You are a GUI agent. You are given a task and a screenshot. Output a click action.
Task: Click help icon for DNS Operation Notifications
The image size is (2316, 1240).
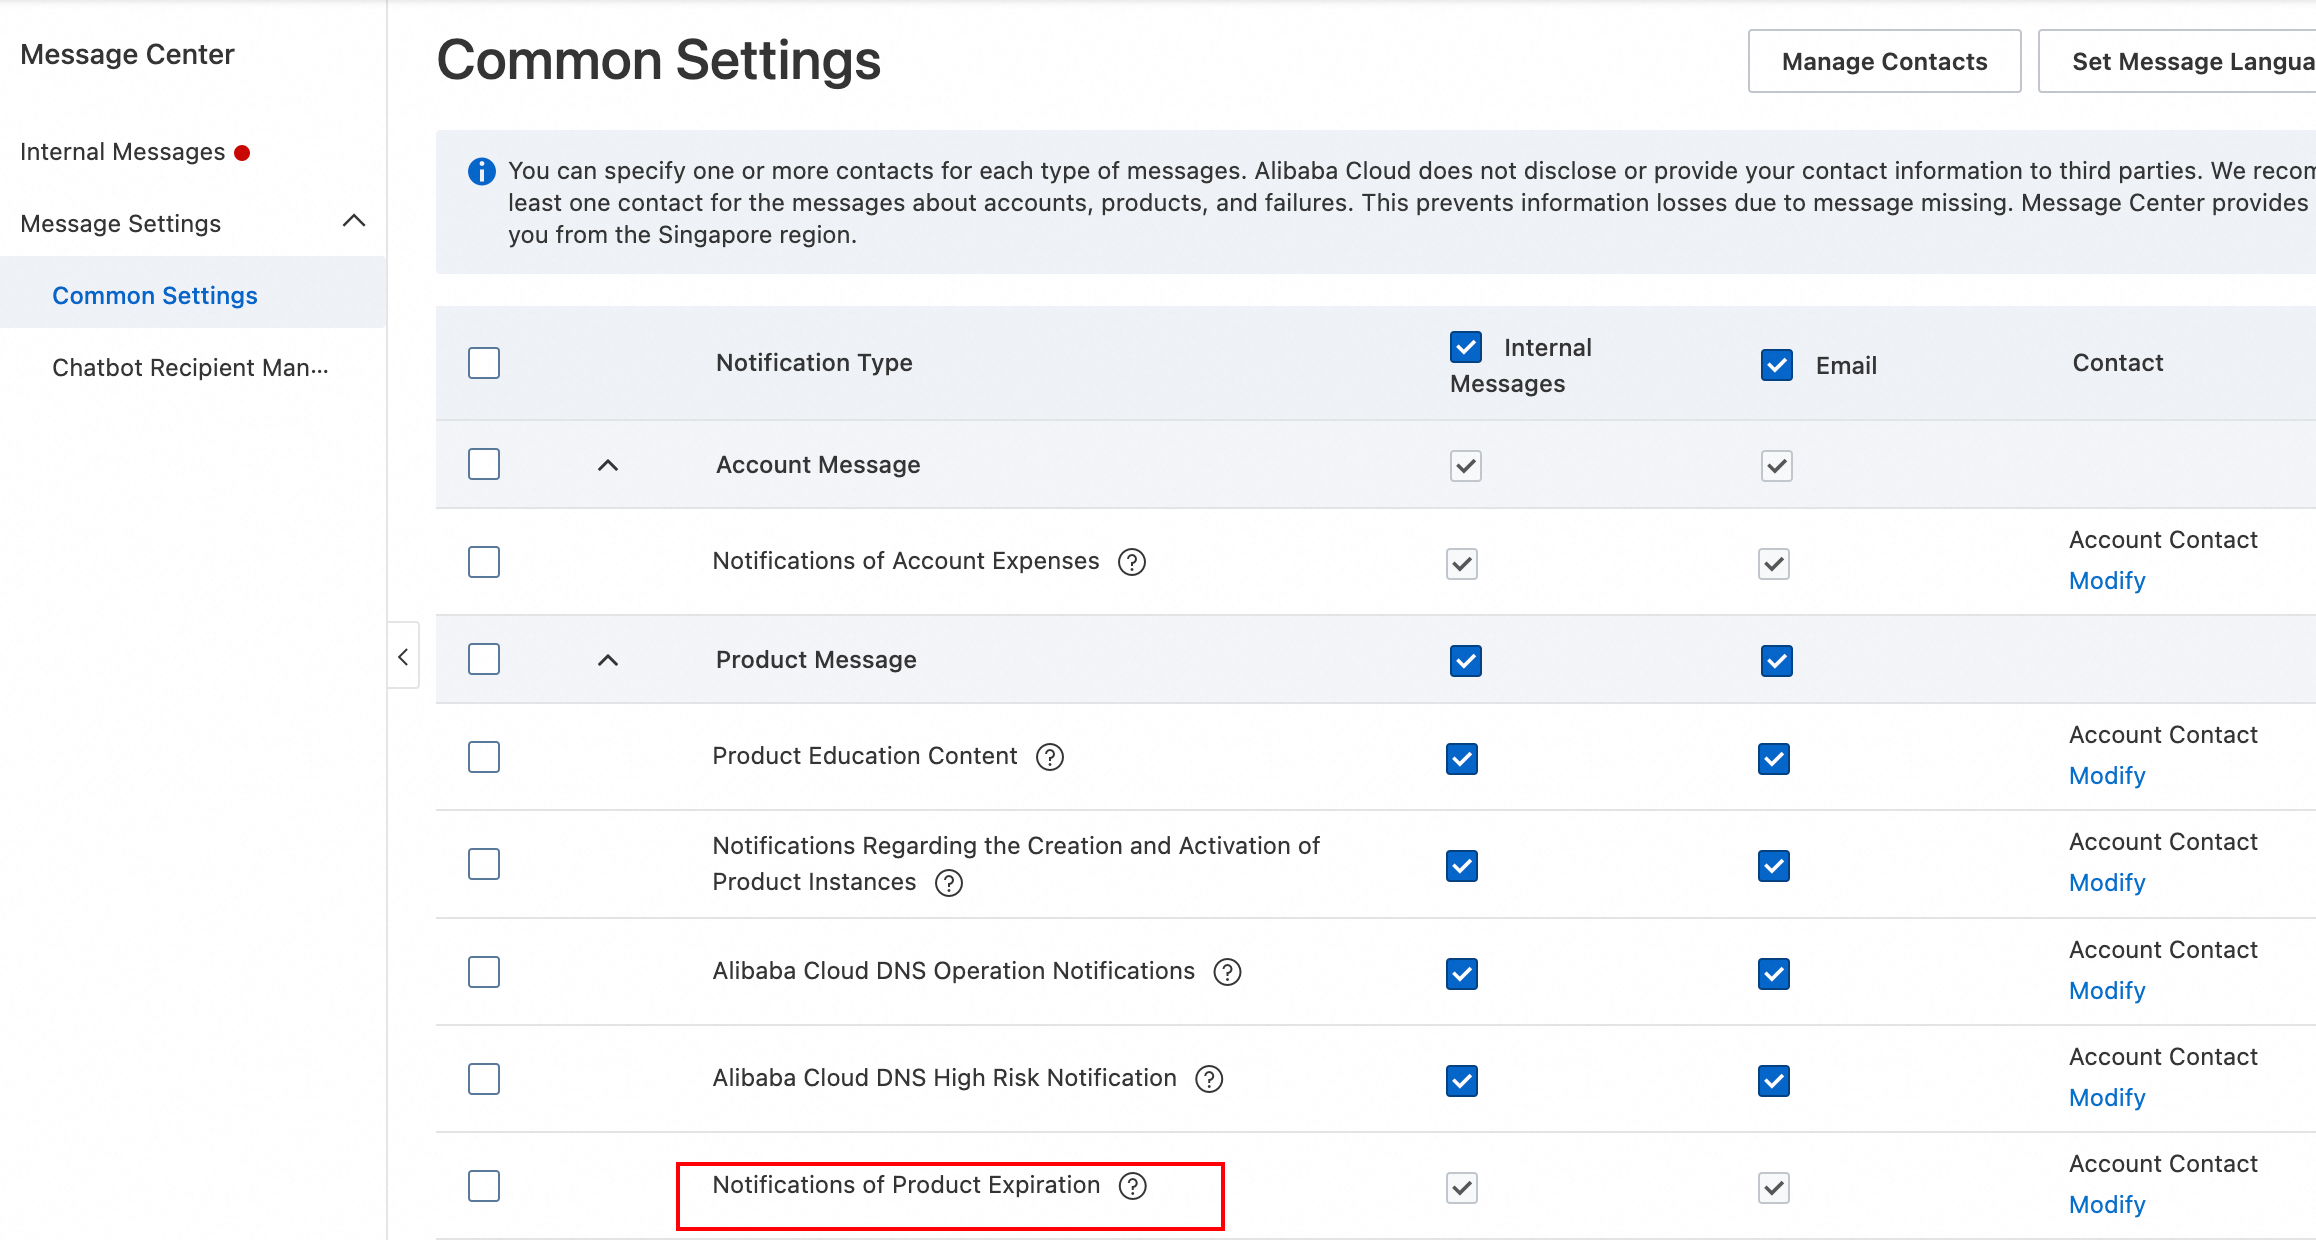pos(1227,972)
